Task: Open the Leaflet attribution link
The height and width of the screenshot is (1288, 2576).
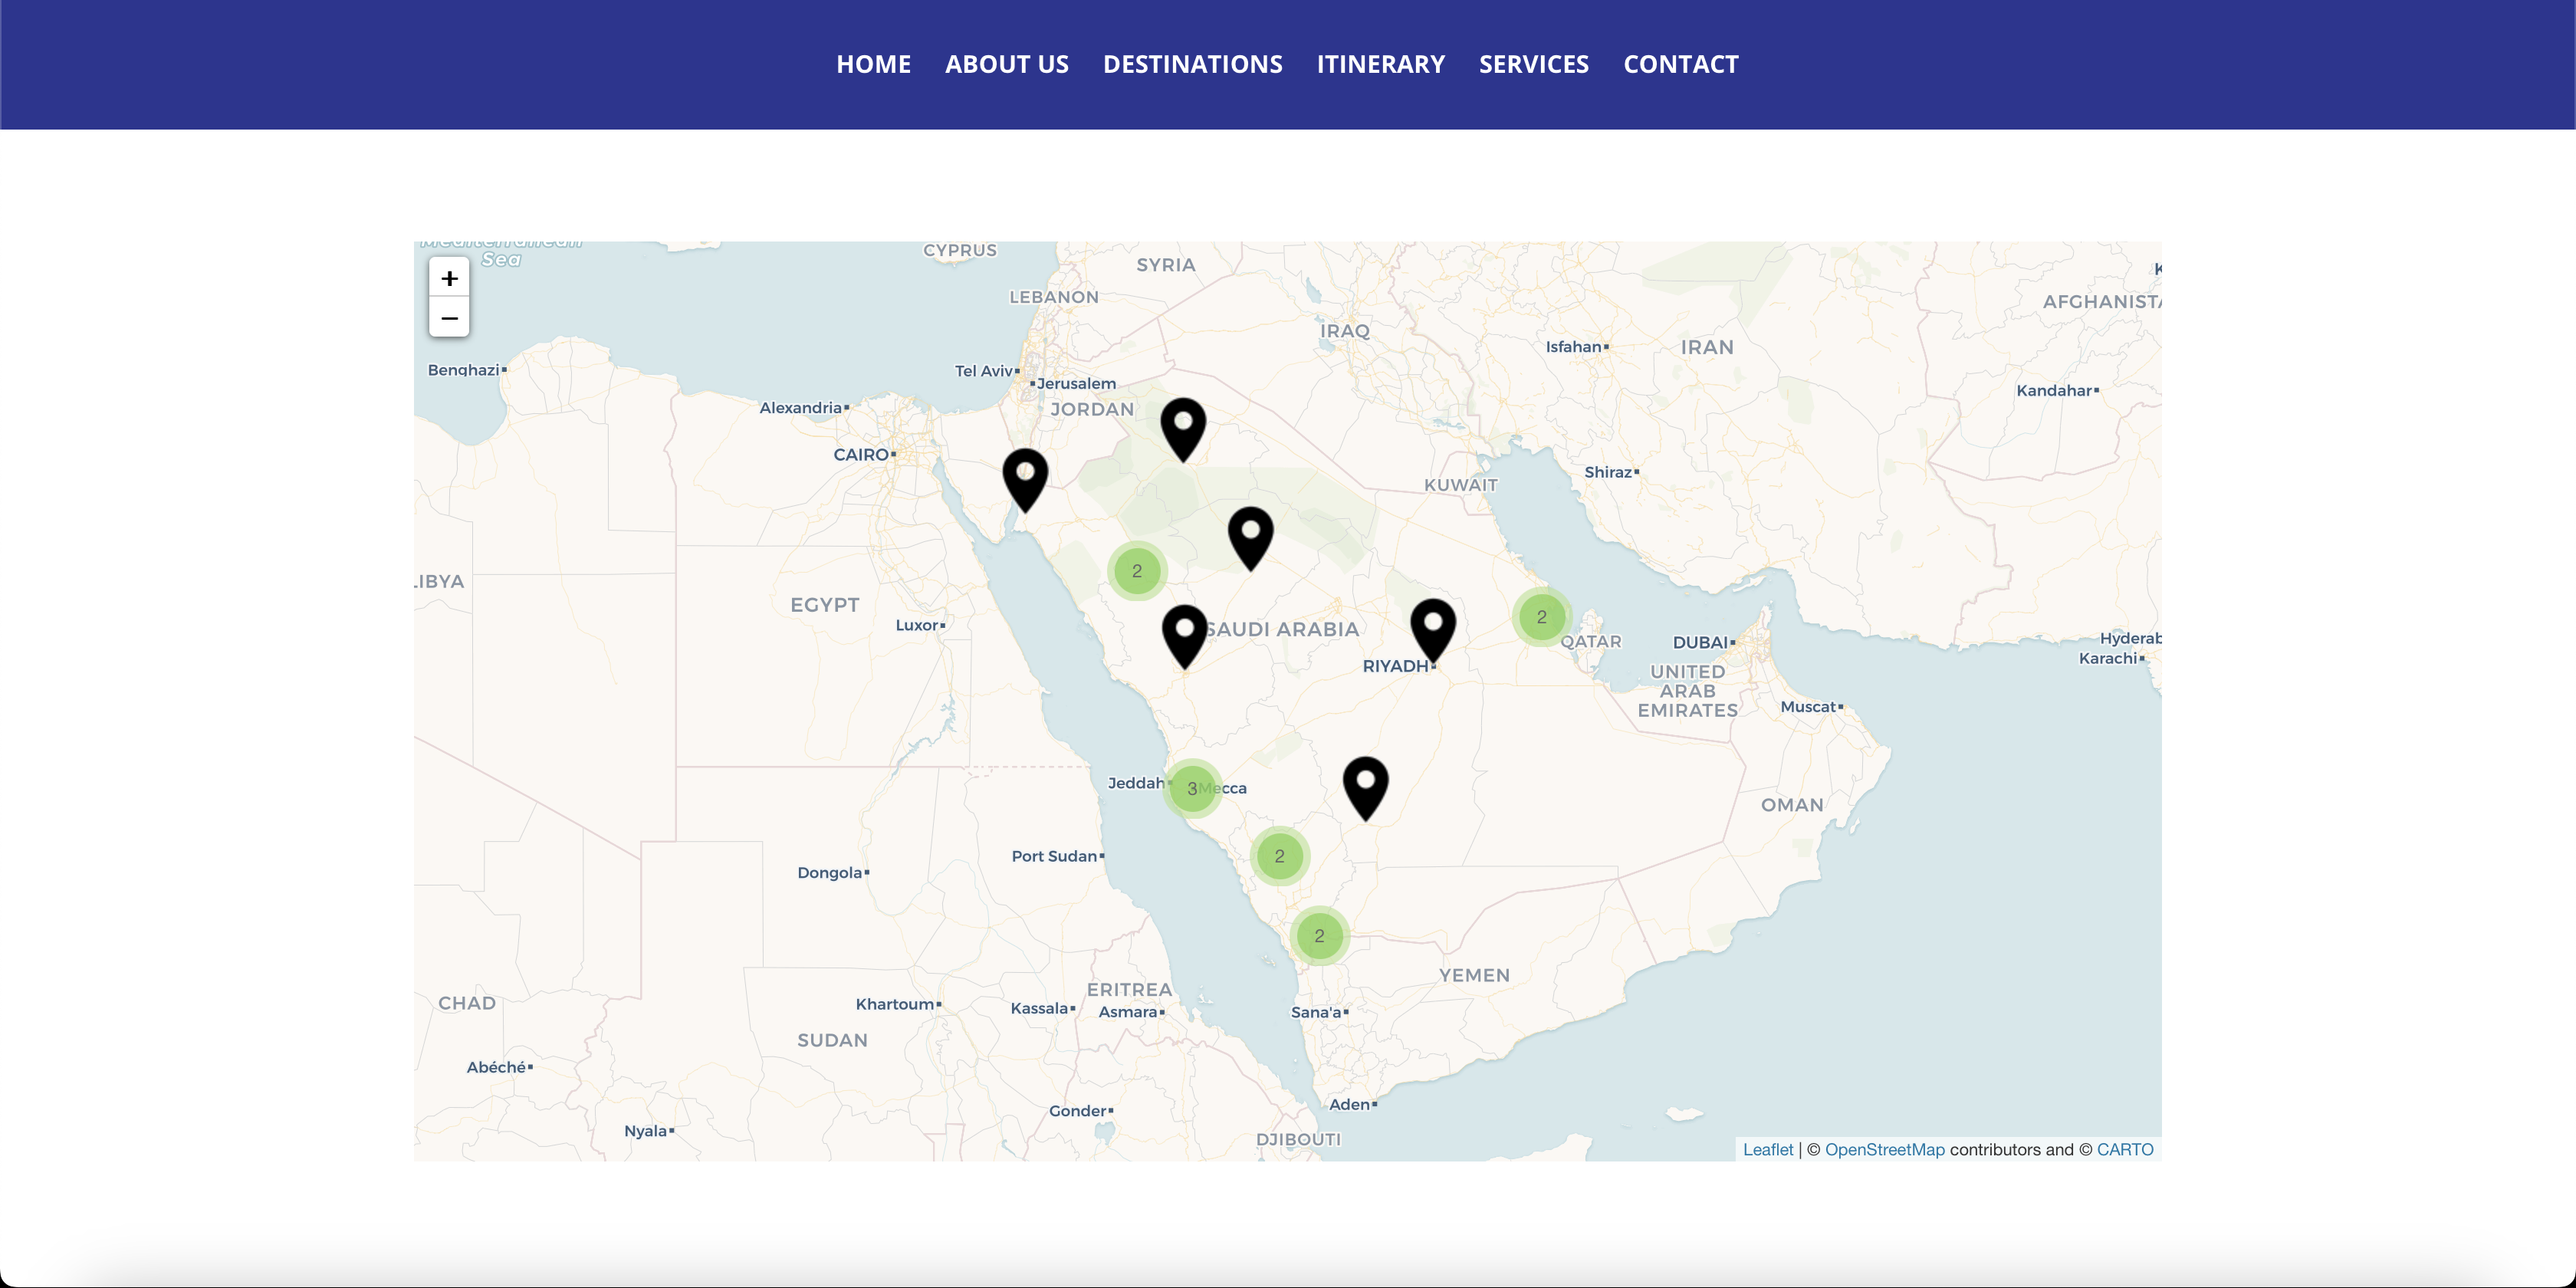Action: [1767, 1149]
